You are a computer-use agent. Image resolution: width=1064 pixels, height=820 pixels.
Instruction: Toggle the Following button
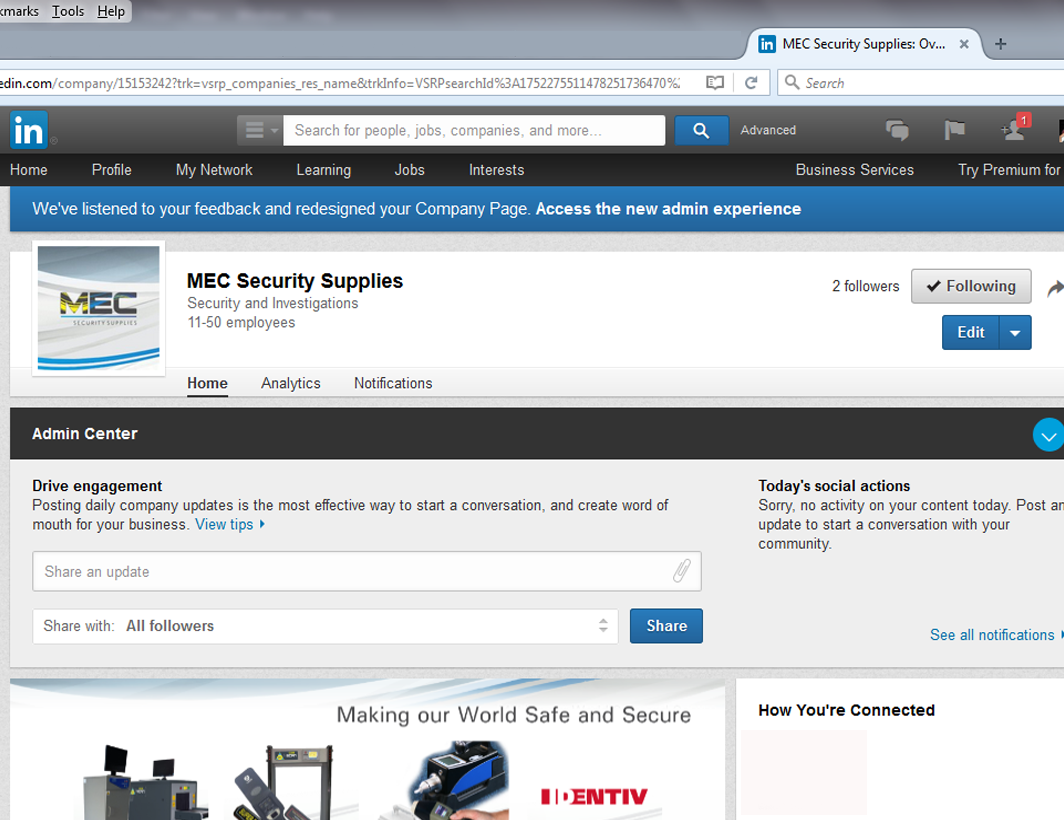pyautogui.click(x=971, y=286)
